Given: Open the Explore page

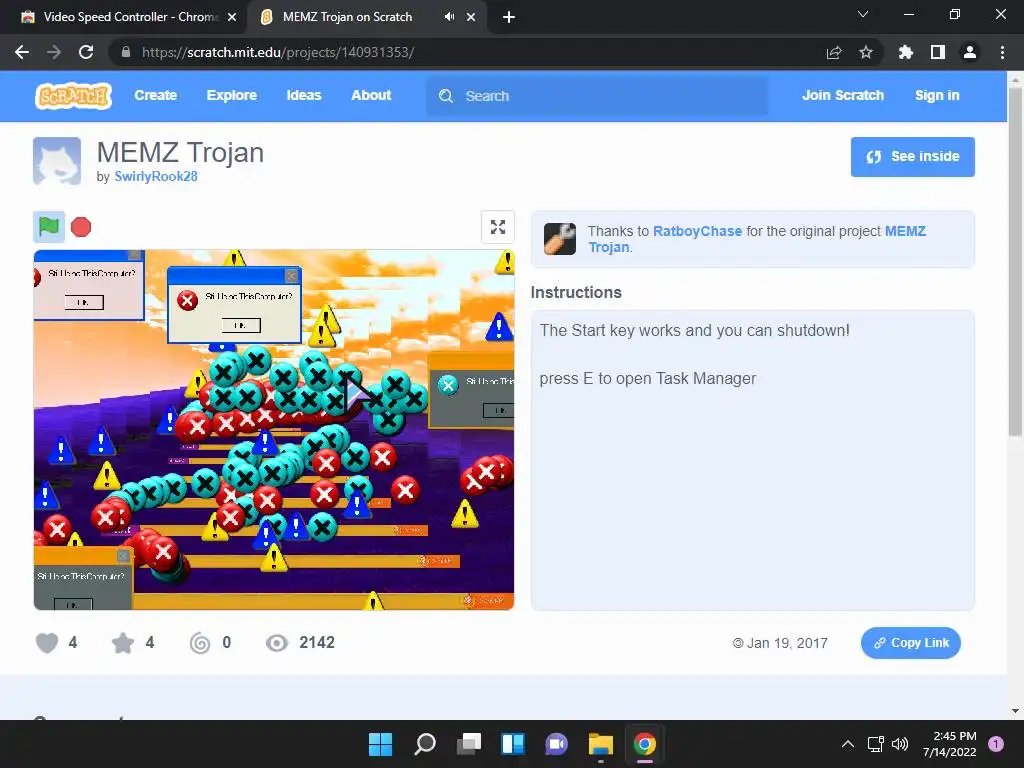Looking at the screenshot, I should pos(232,95).
